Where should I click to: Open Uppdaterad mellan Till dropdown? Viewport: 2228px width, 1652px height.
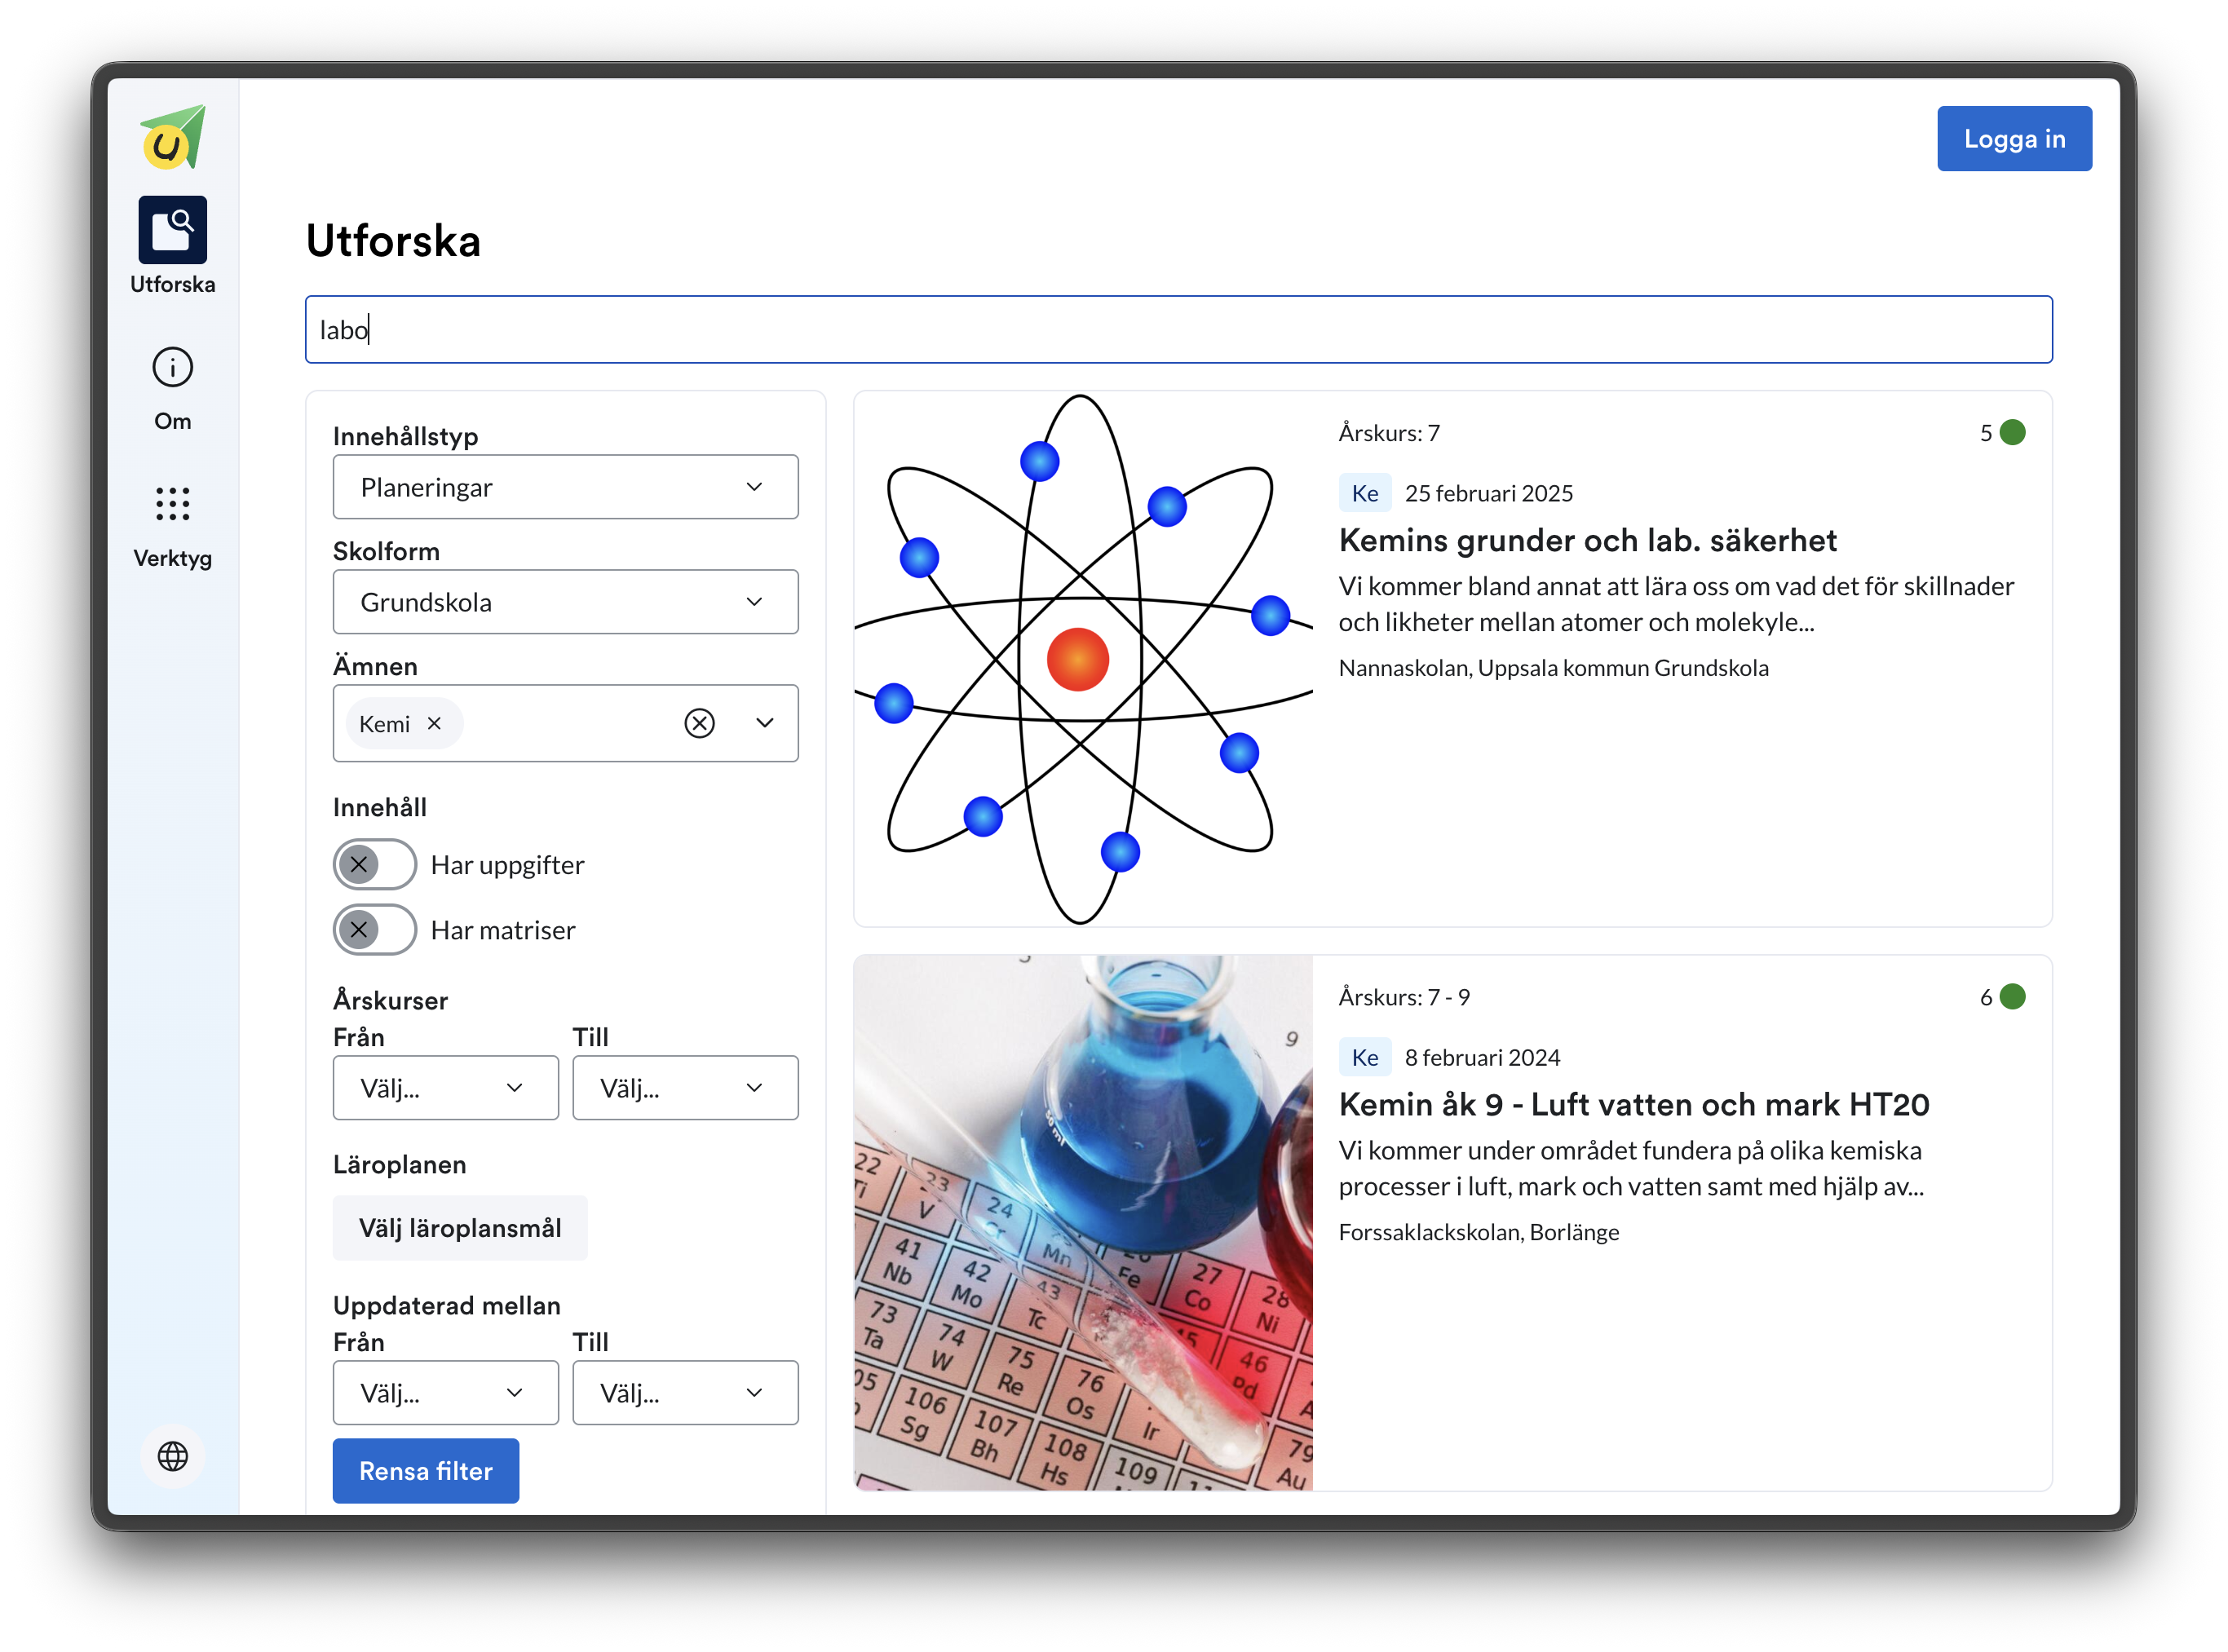685,1392
